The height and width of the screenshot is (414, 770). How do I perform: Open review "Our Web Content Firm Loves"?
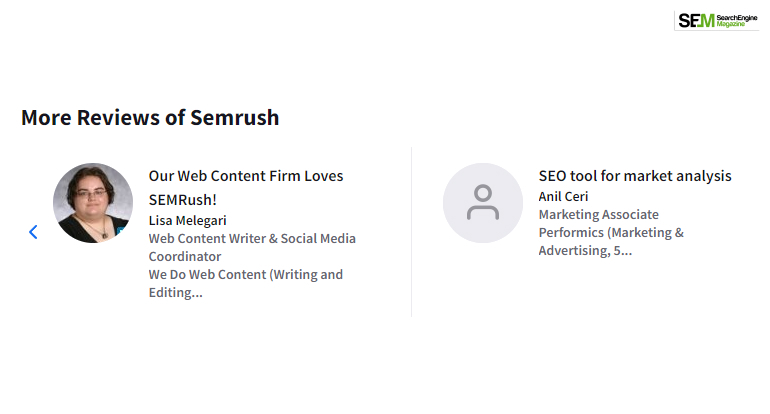pos(246,176)
